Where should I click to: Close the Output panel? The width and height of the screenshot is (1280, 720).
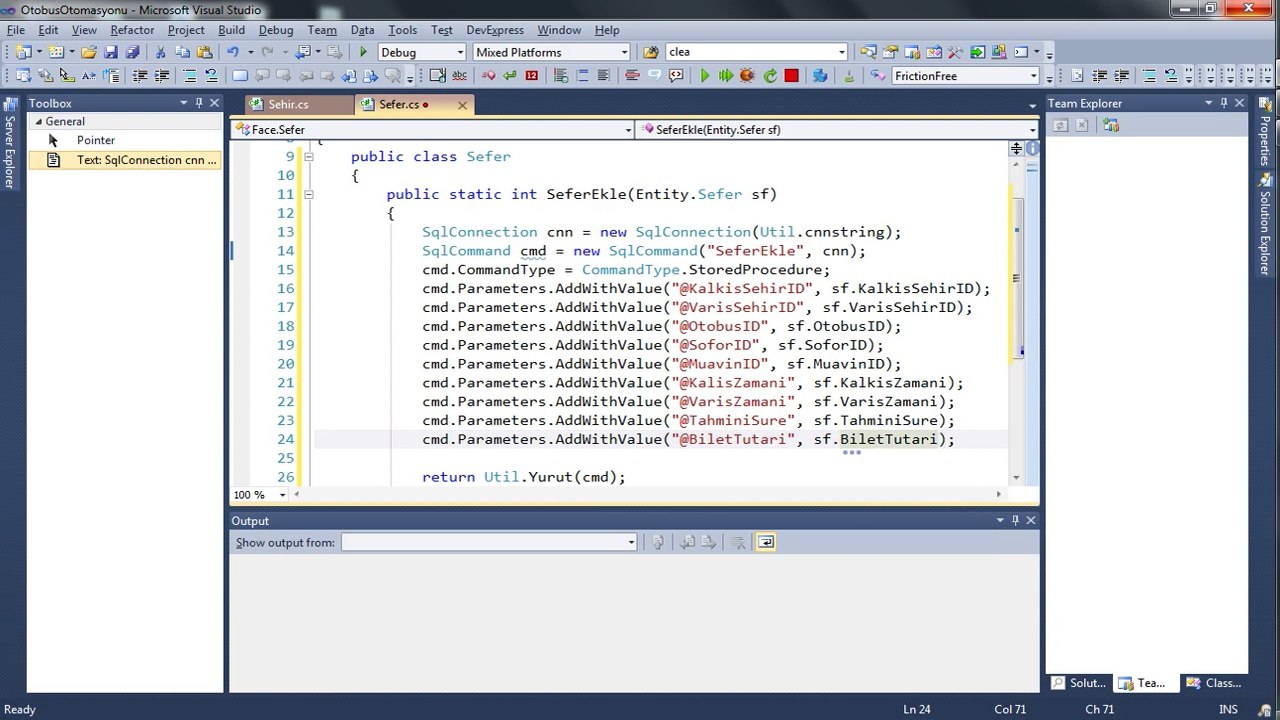click(1031, 520)
